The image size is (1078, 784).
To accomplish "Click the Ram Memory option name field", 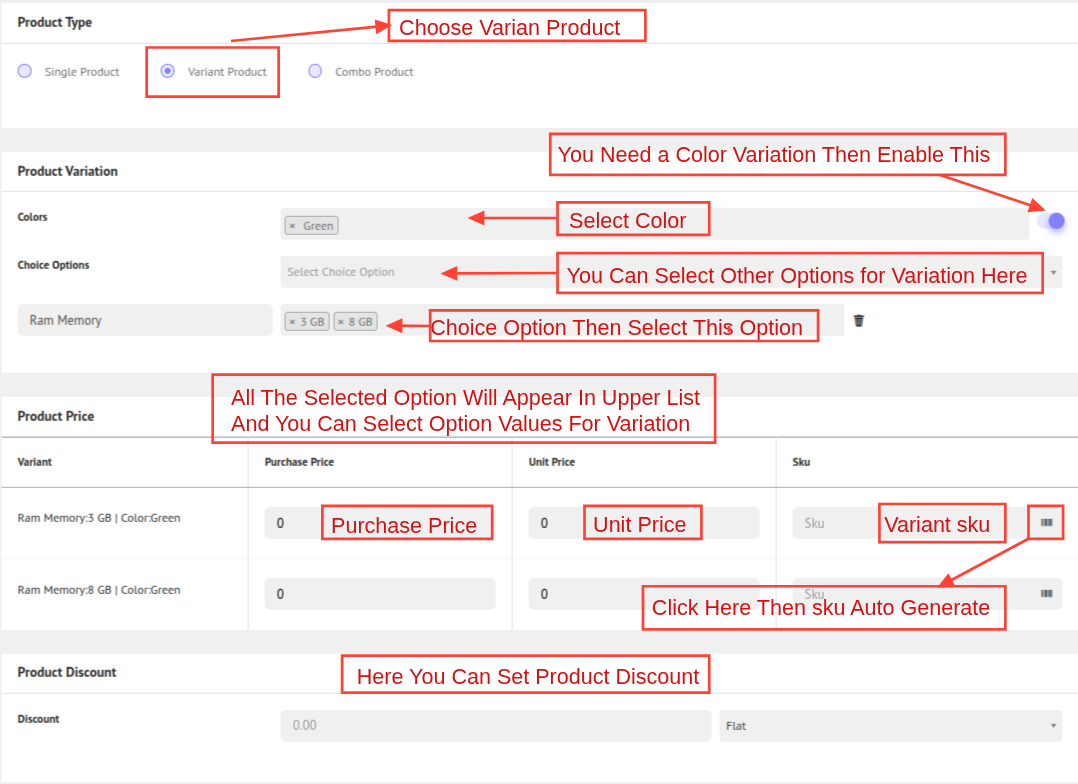I will (x=144, y=320).
